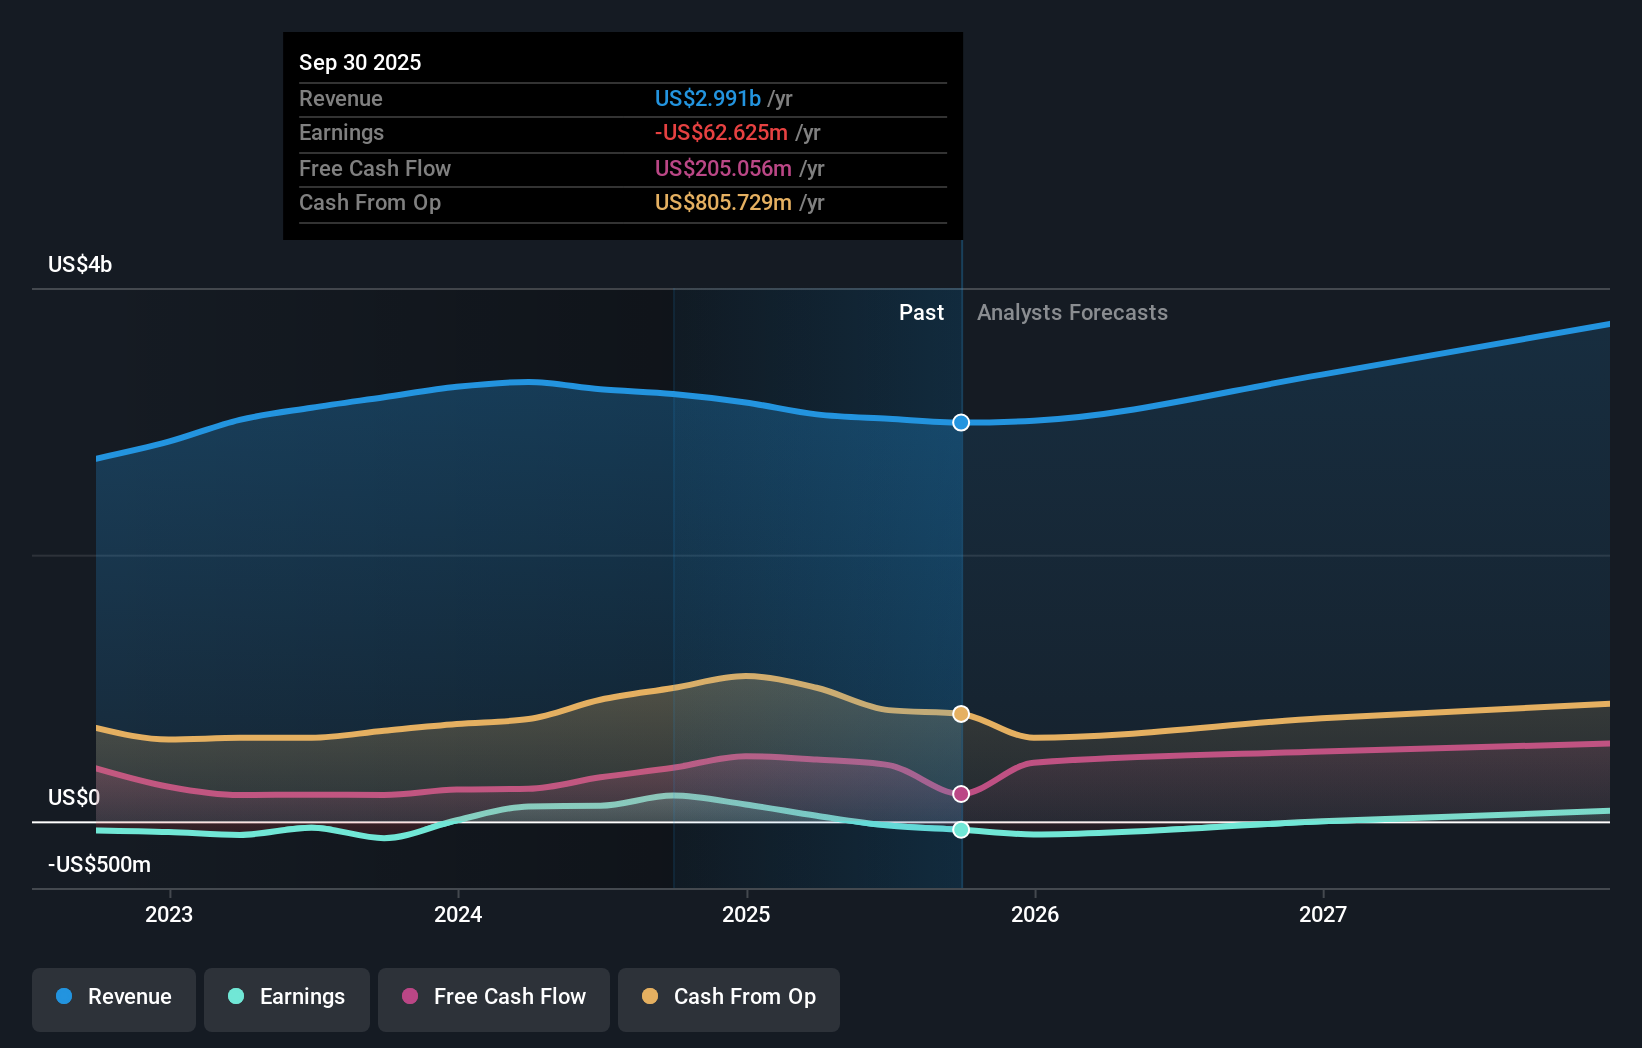Switch to the Past section of the chart
1642x1048 pixels.
[921, 312]
